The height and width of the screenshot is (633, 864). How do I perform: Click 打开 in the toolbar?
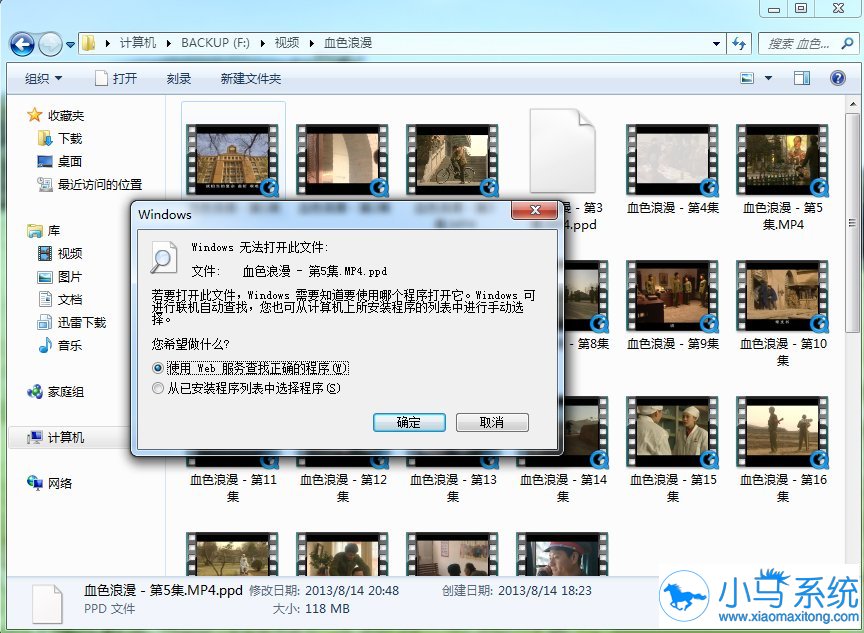[116, 79]
